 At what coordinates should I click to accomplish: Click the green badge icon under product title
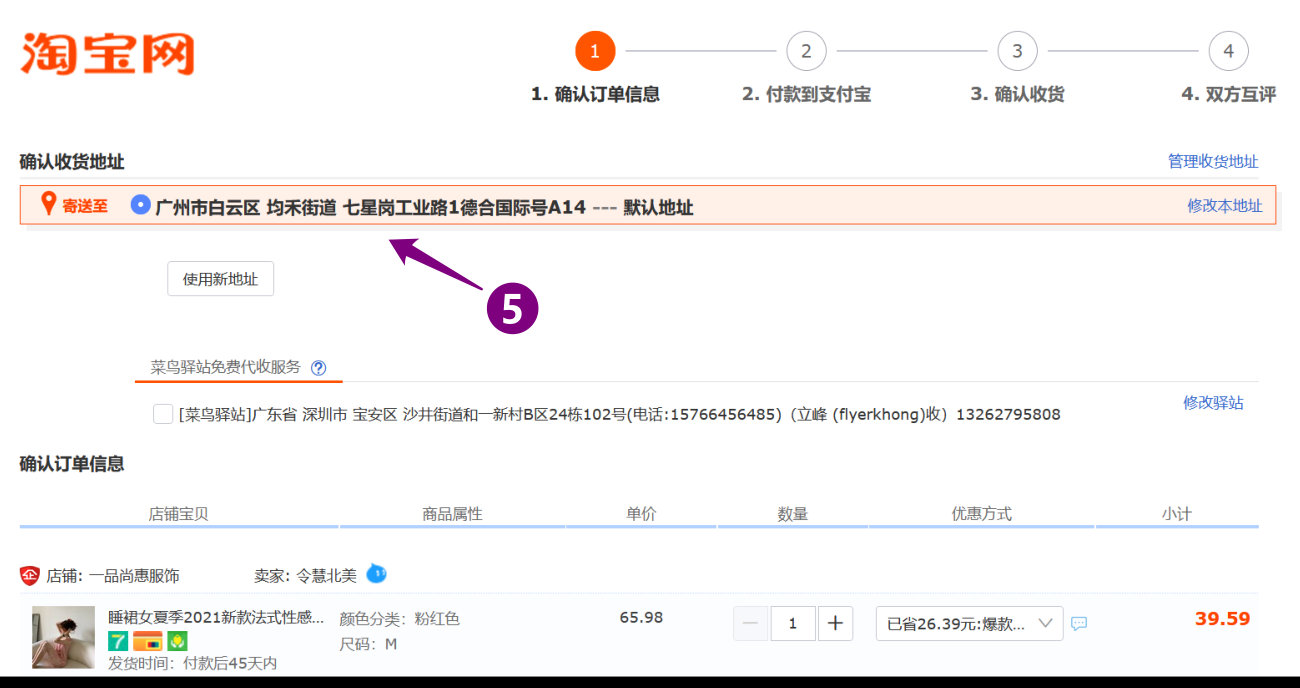click(177, 642)
